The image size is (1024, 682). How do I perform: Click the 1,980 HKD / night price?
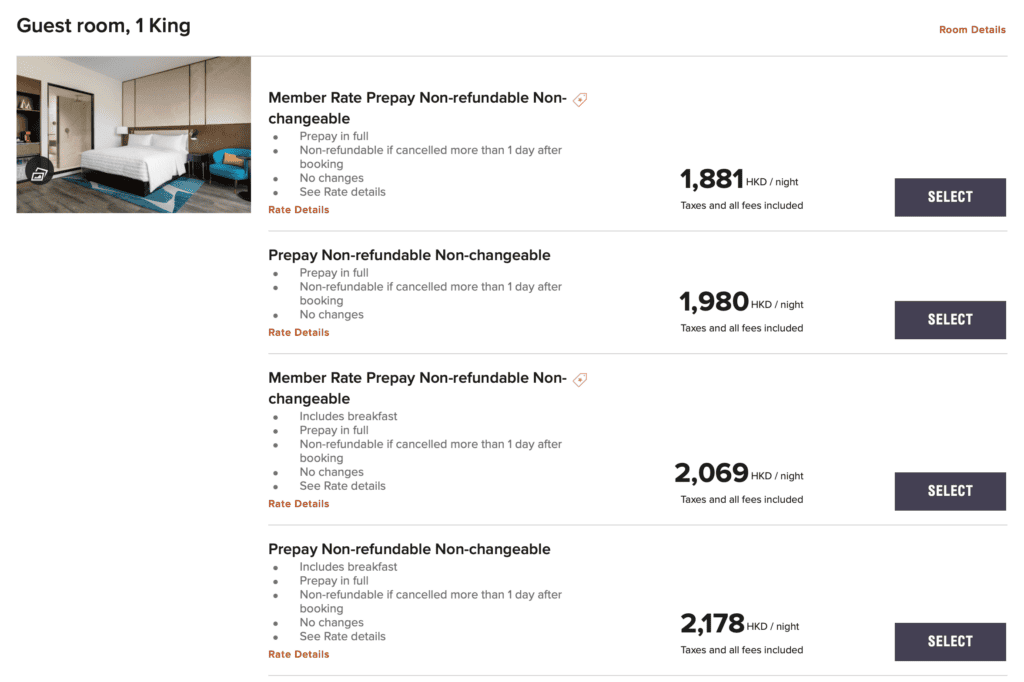point(740,302)
